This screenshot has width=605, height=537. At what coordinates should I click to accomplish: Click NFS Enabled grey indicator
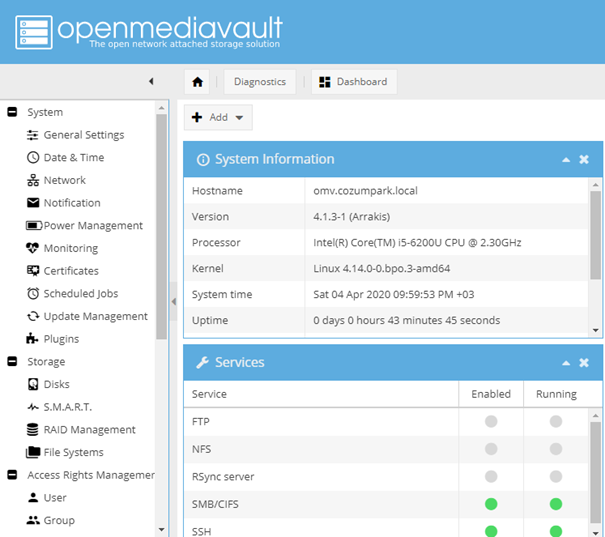[491, 449]
